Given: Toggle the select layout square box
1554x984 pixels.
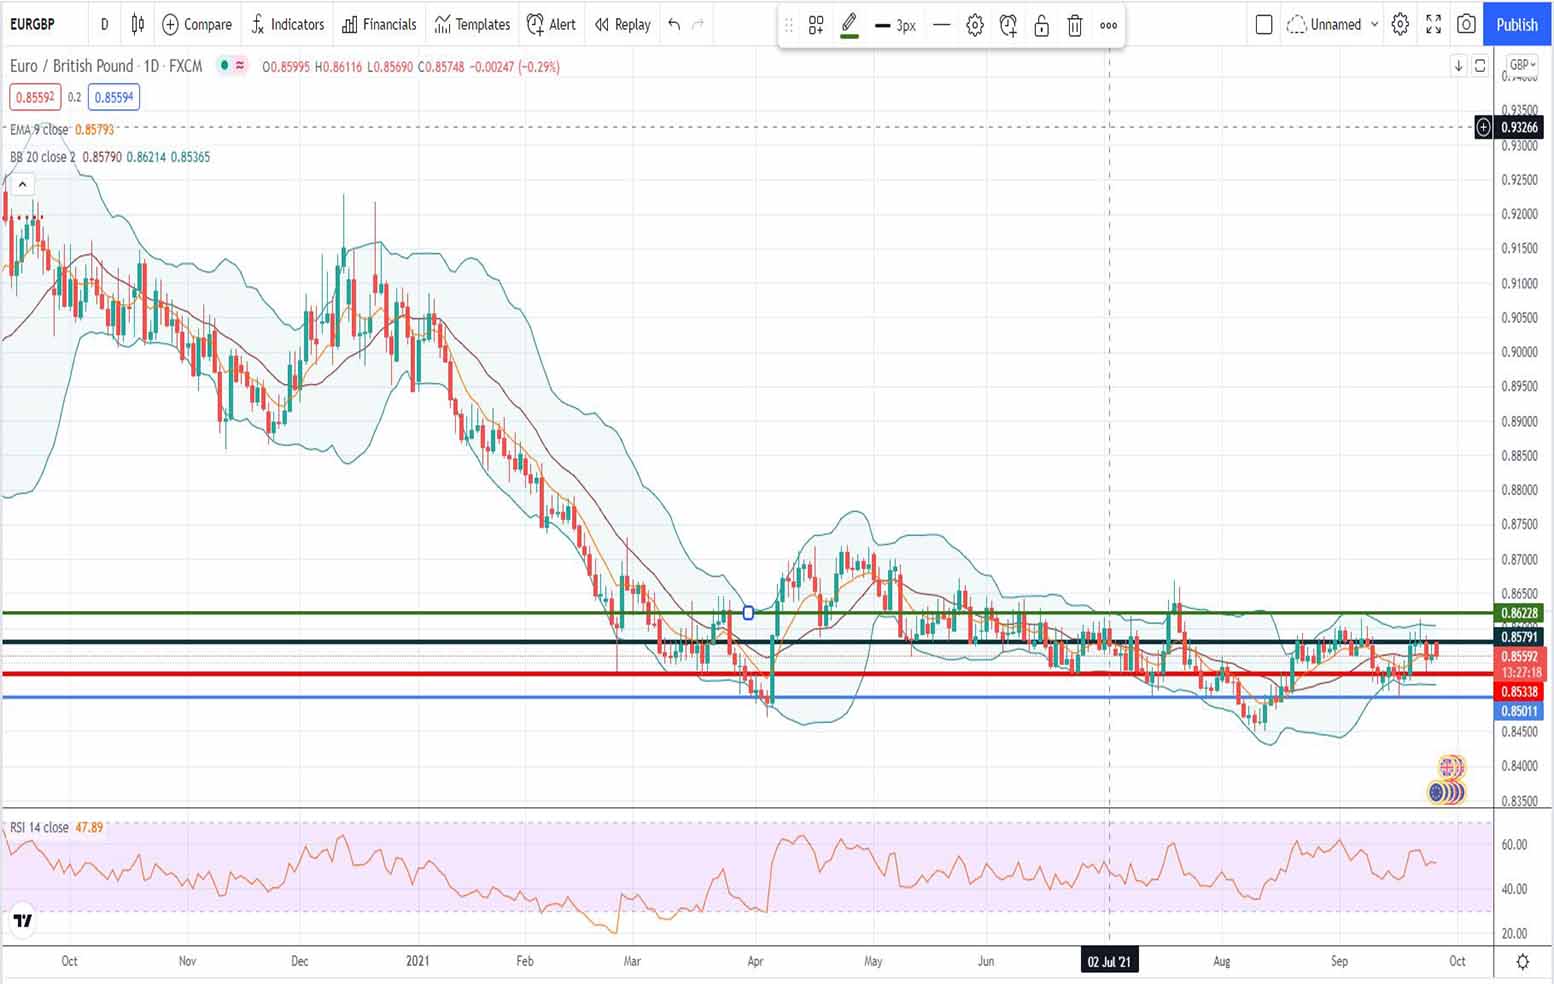Looking at the screenshot, I should 1264,24.
